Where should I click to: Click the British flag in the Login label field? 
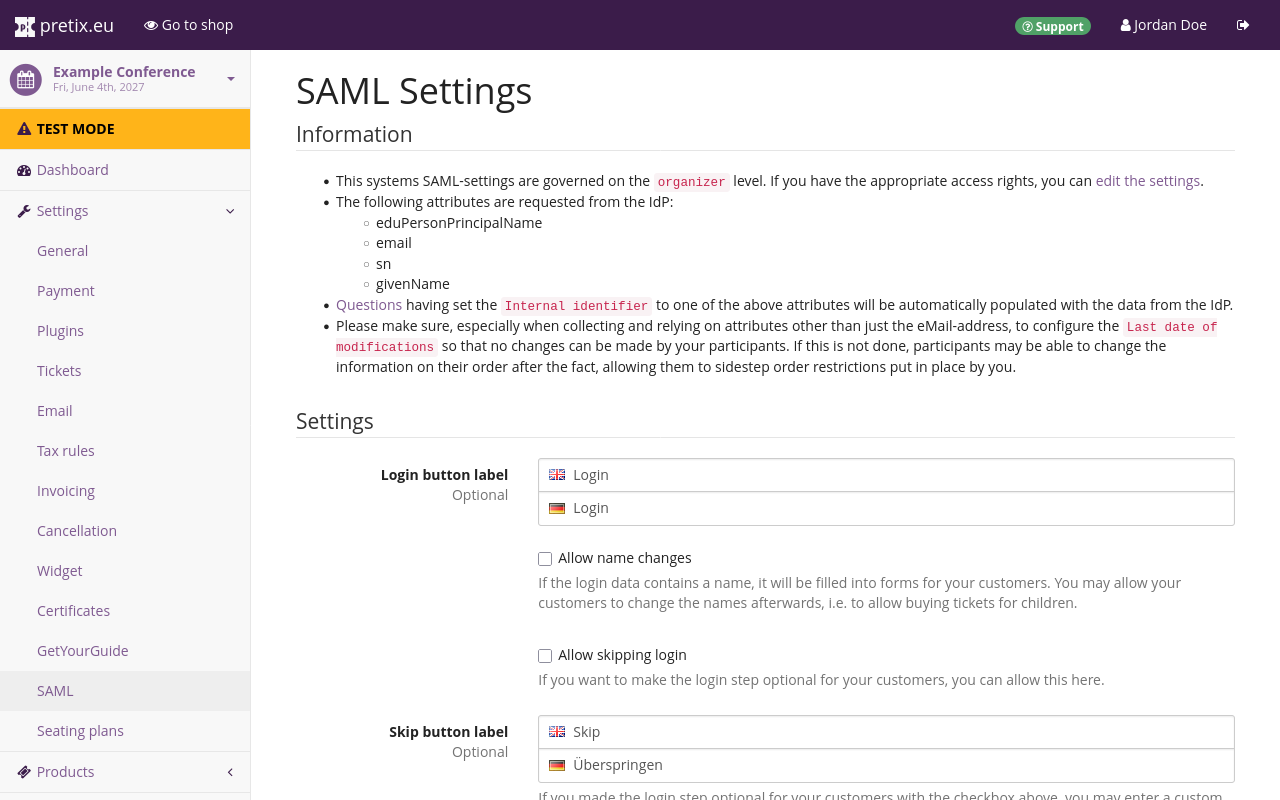tap(556, 474)
